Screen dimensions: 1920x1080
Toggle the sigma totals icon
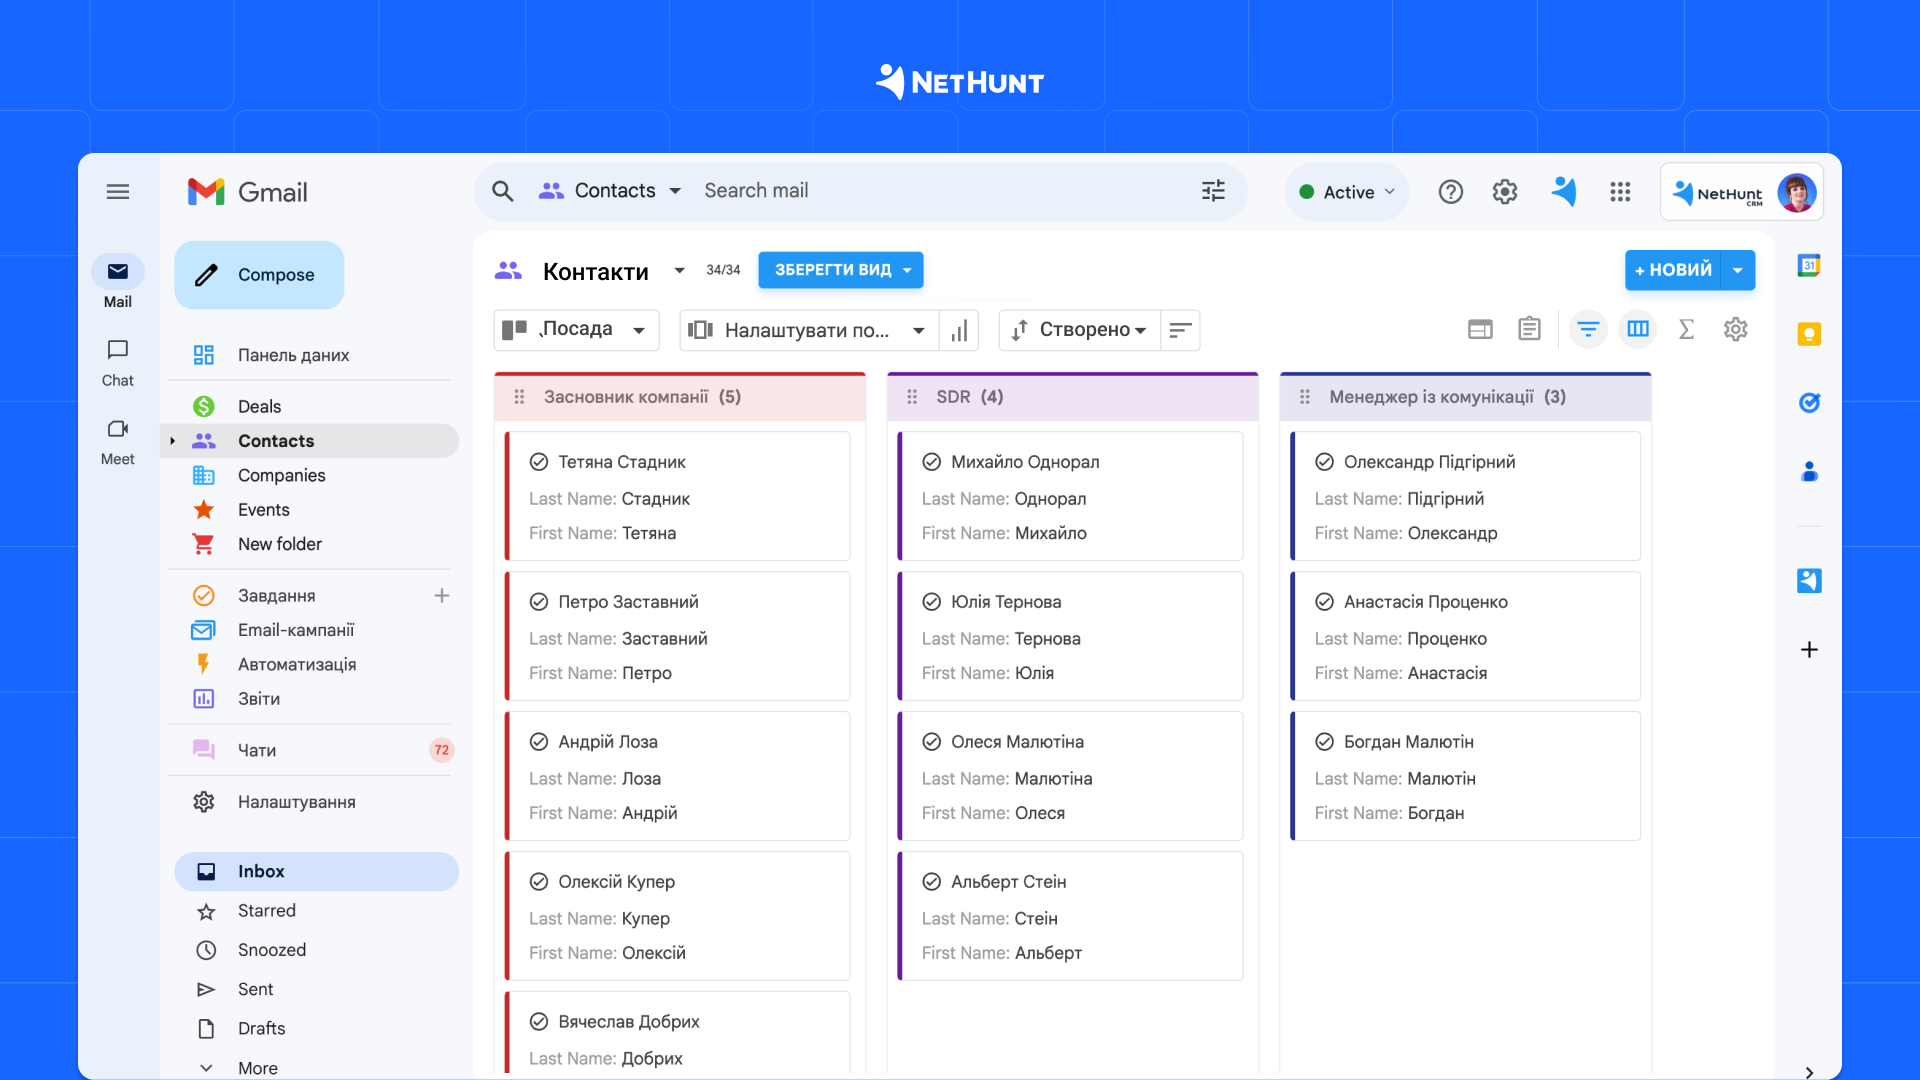1686,329
